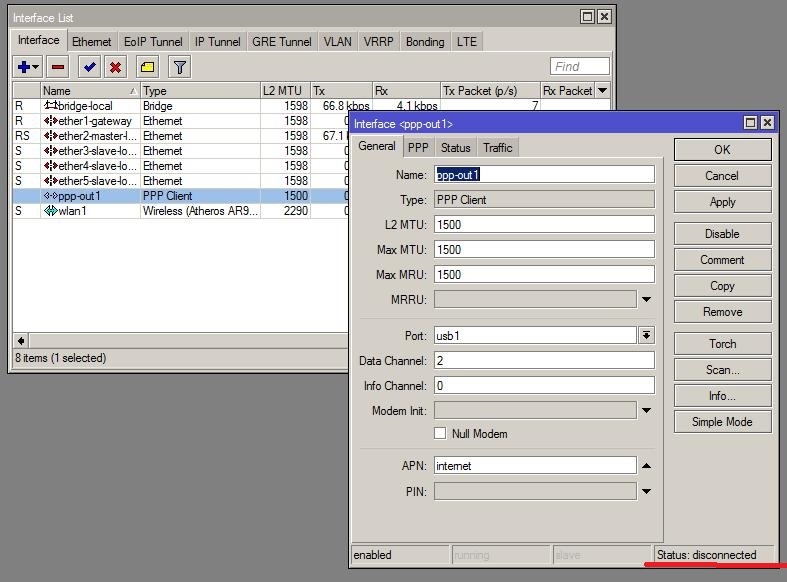Open the column selector dropdown in table header
This screenshot has height=582, width=787.
click(602, 91)
